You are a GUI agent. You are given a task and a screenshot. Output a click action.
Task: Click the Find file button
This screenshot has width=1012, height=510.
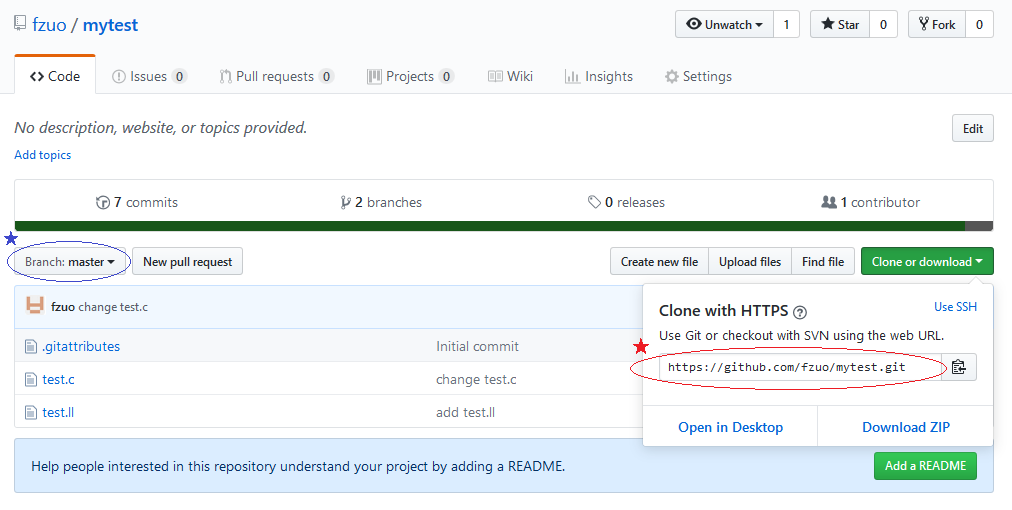click(x=823, y=261)
